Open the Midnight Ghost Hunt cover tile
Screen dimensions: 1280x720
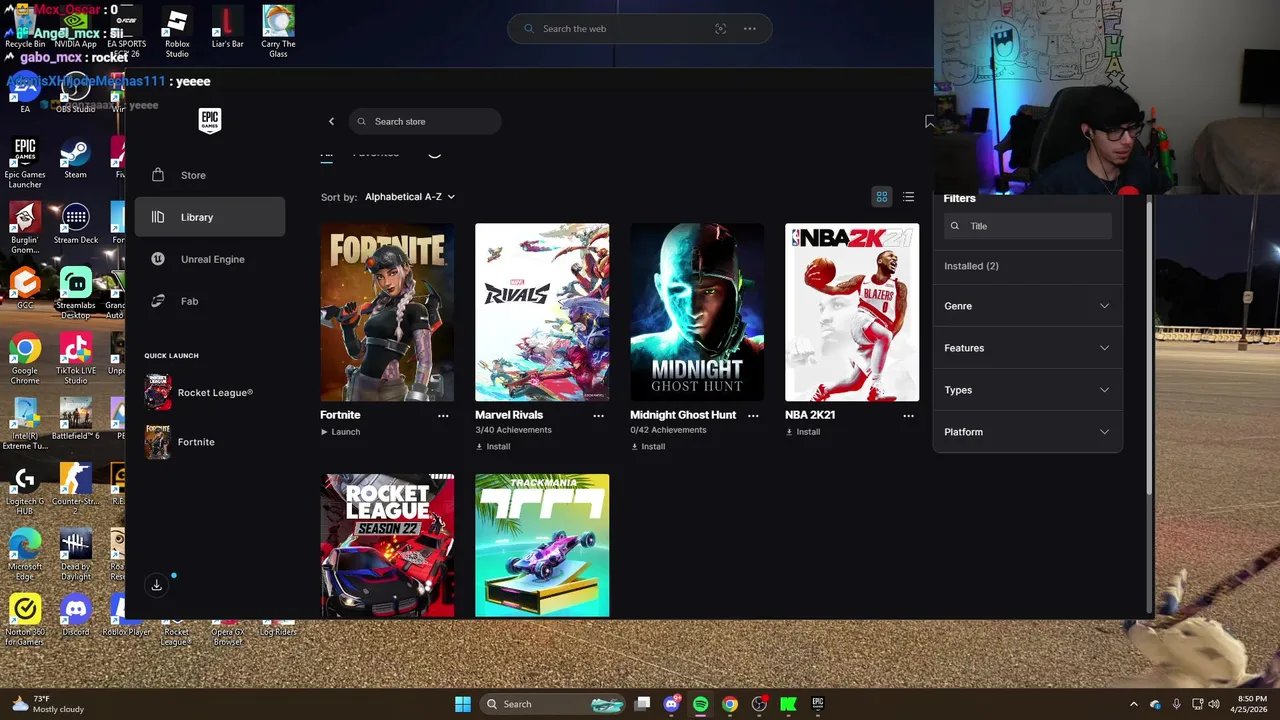click(697, 312)
